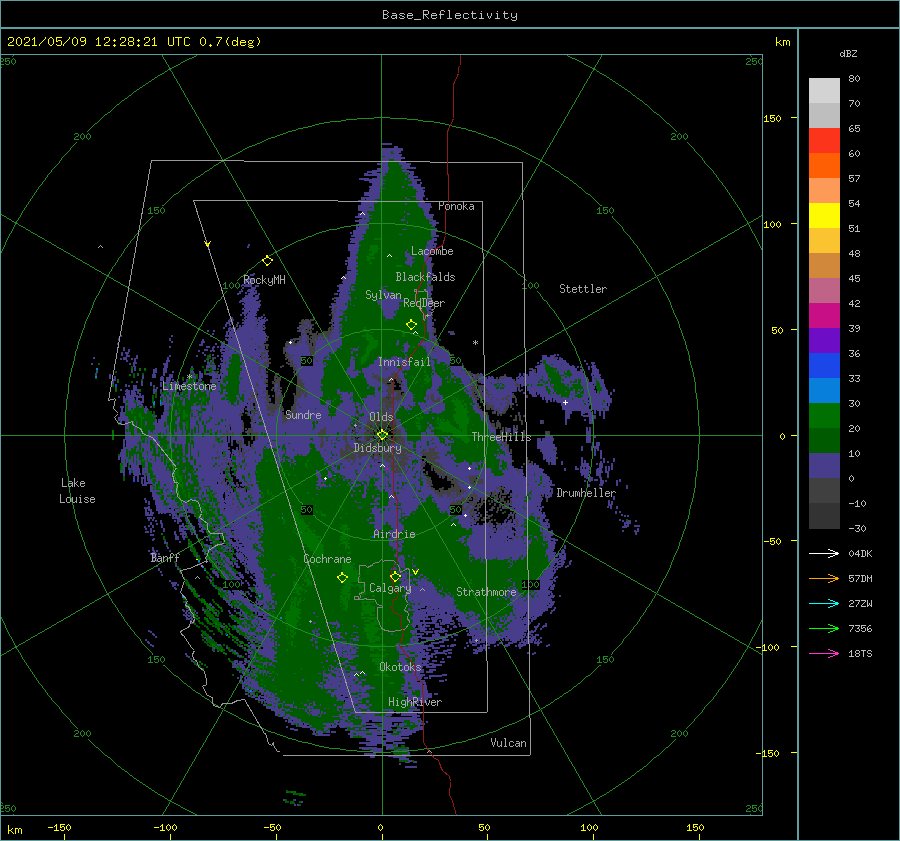Select the yellow diamond marker above RockyMH
Viewport: 900px width, 841px height.
267,261
